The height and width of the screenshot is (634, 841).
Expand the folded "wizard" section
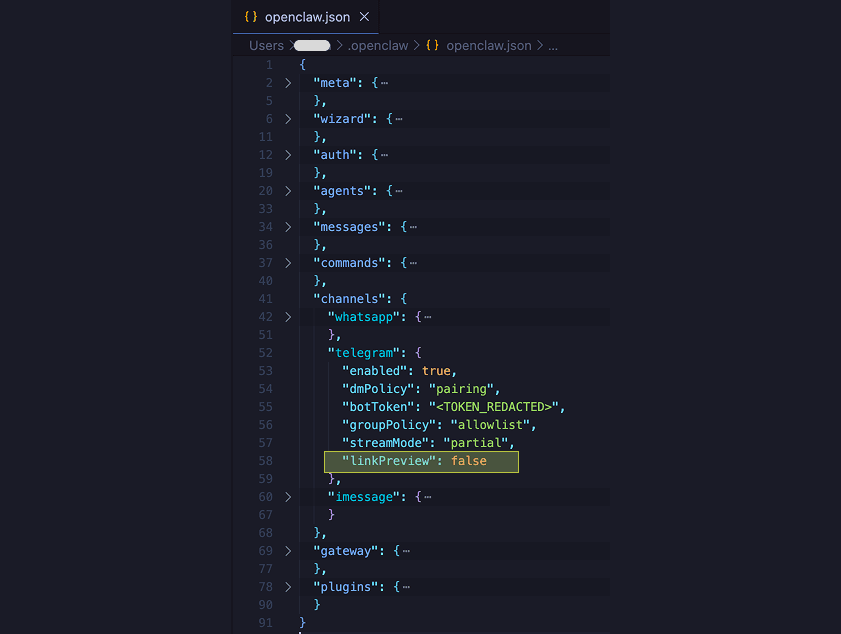coord(288,118)
